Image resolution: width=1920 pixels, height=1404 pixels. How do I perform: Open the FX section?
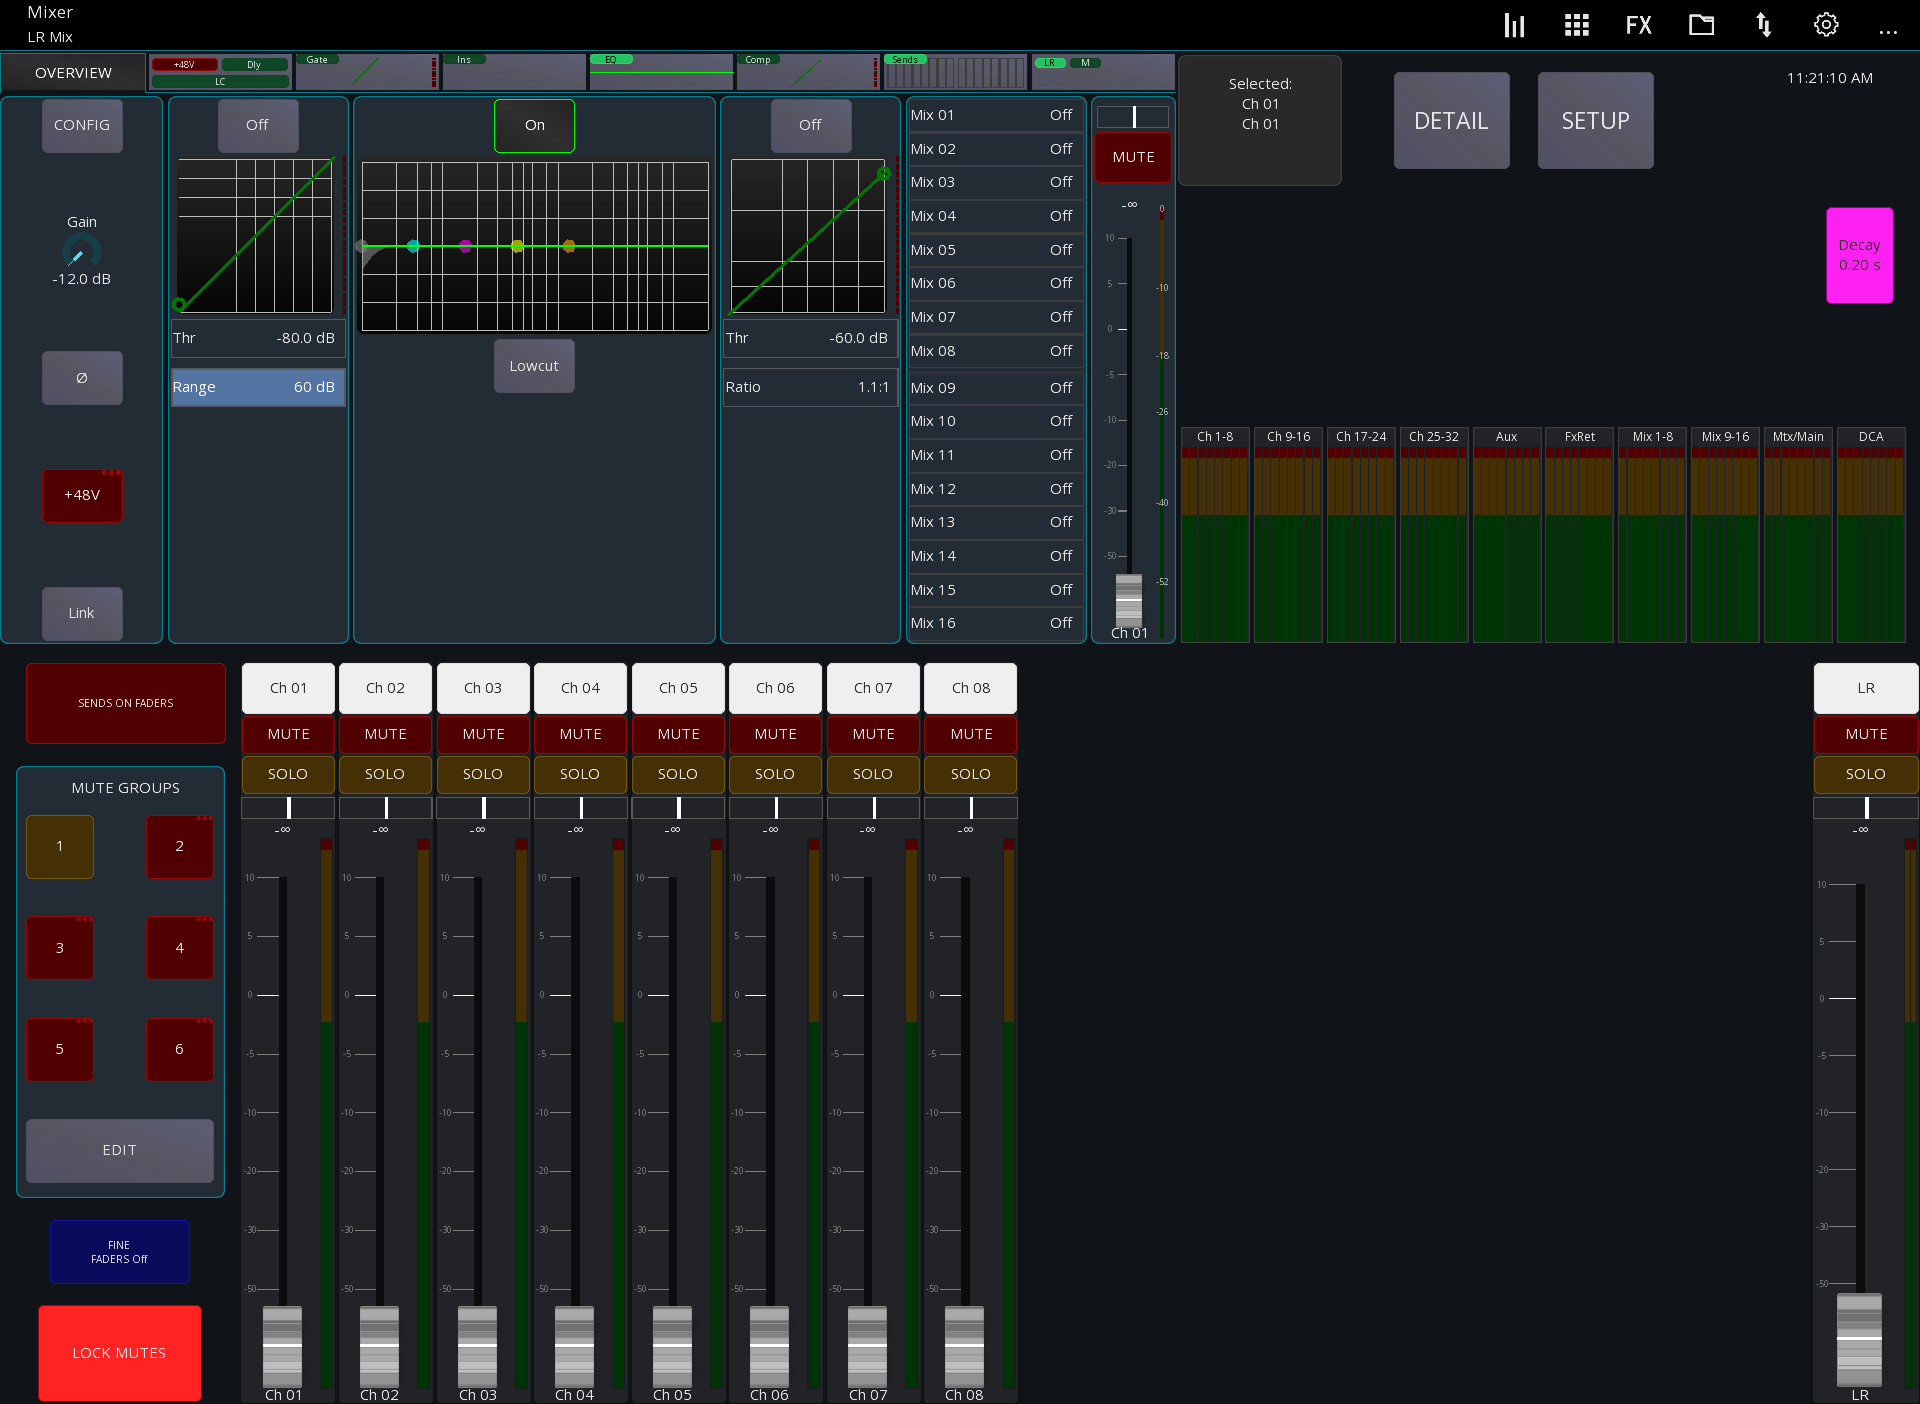coord(1639,26)
